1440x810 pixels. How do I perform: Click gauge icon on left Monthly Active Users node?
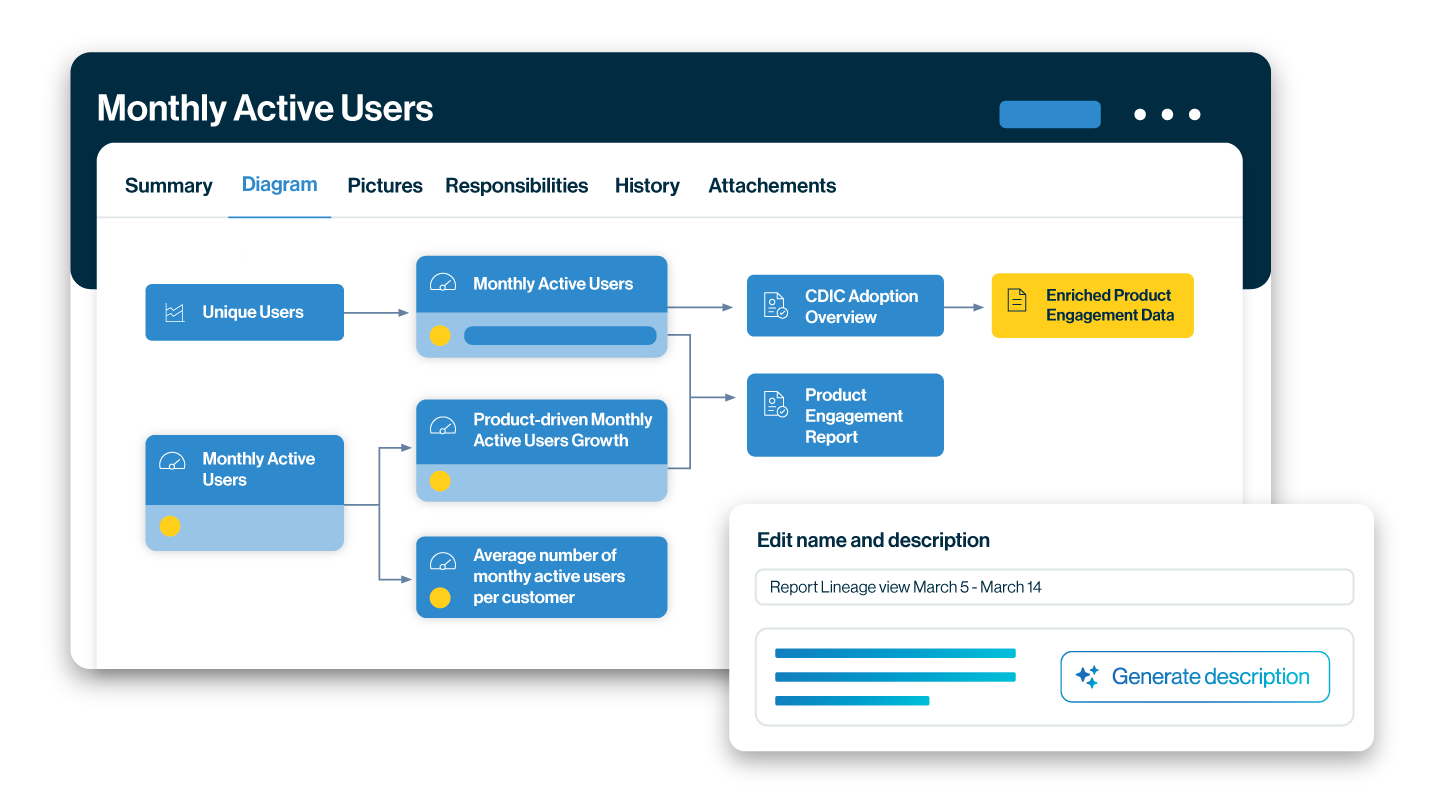pyautogui.click(x=172, y=462)
